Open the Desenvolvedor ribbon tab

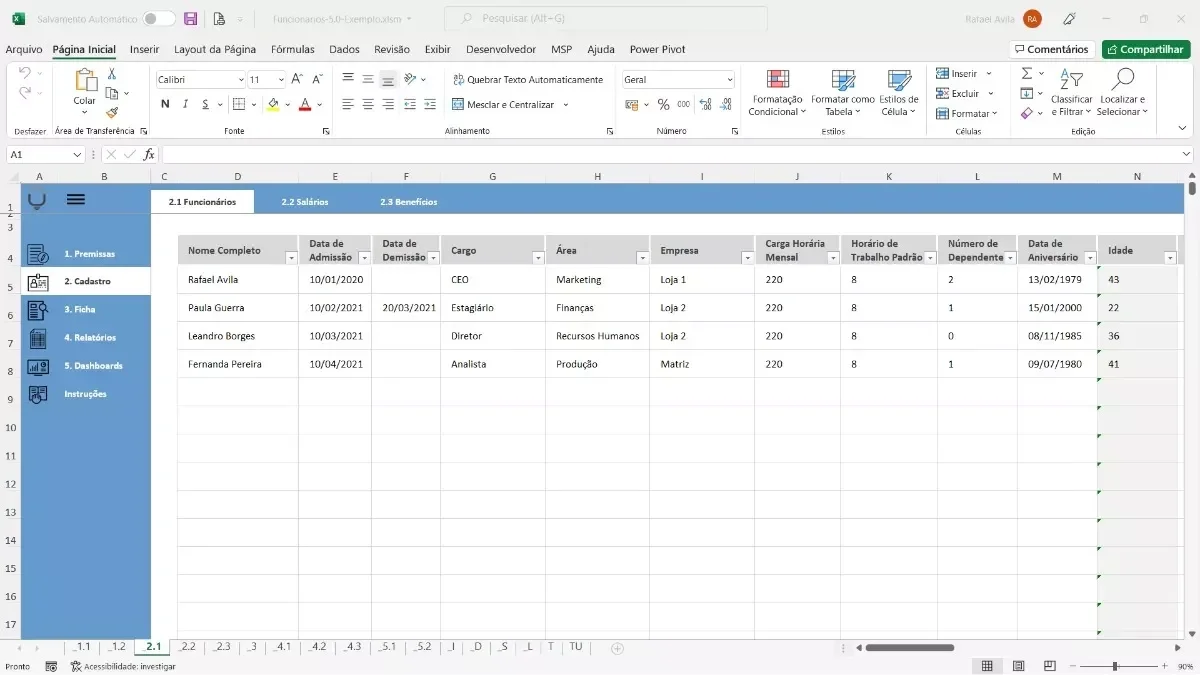(501, 49)
